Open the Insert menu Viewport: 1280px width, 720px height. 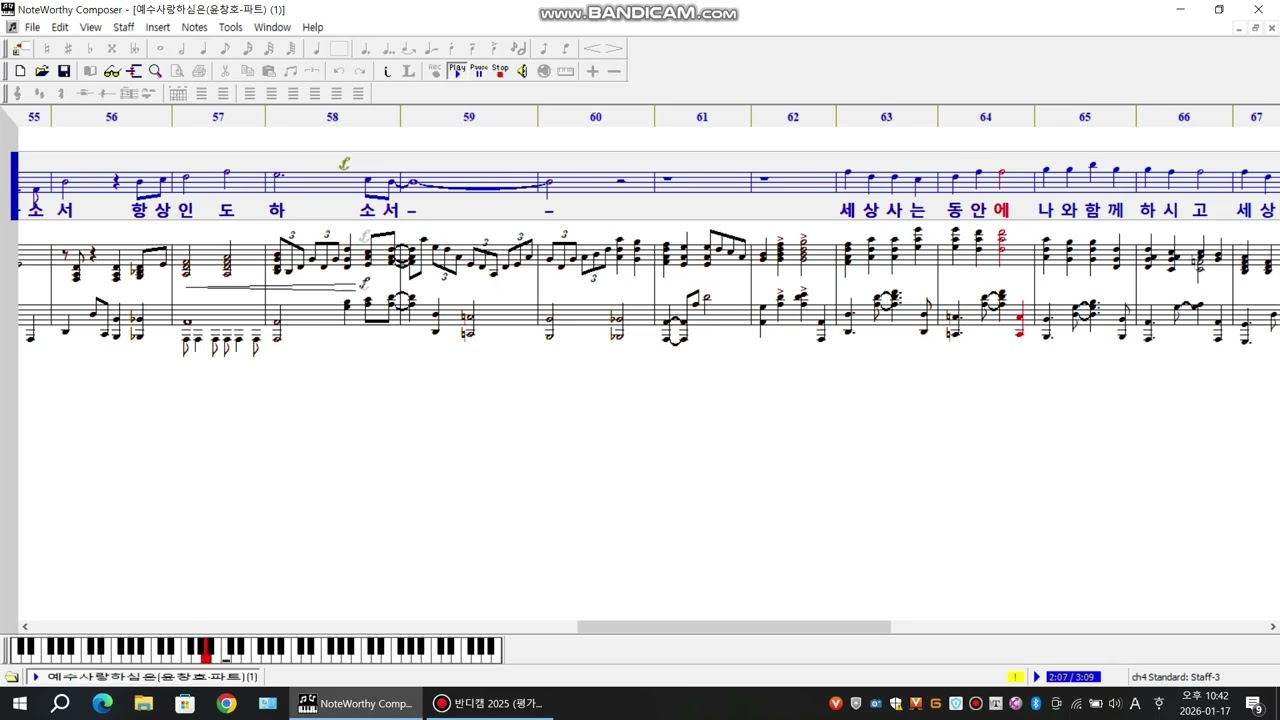click(x=157, y=27)
